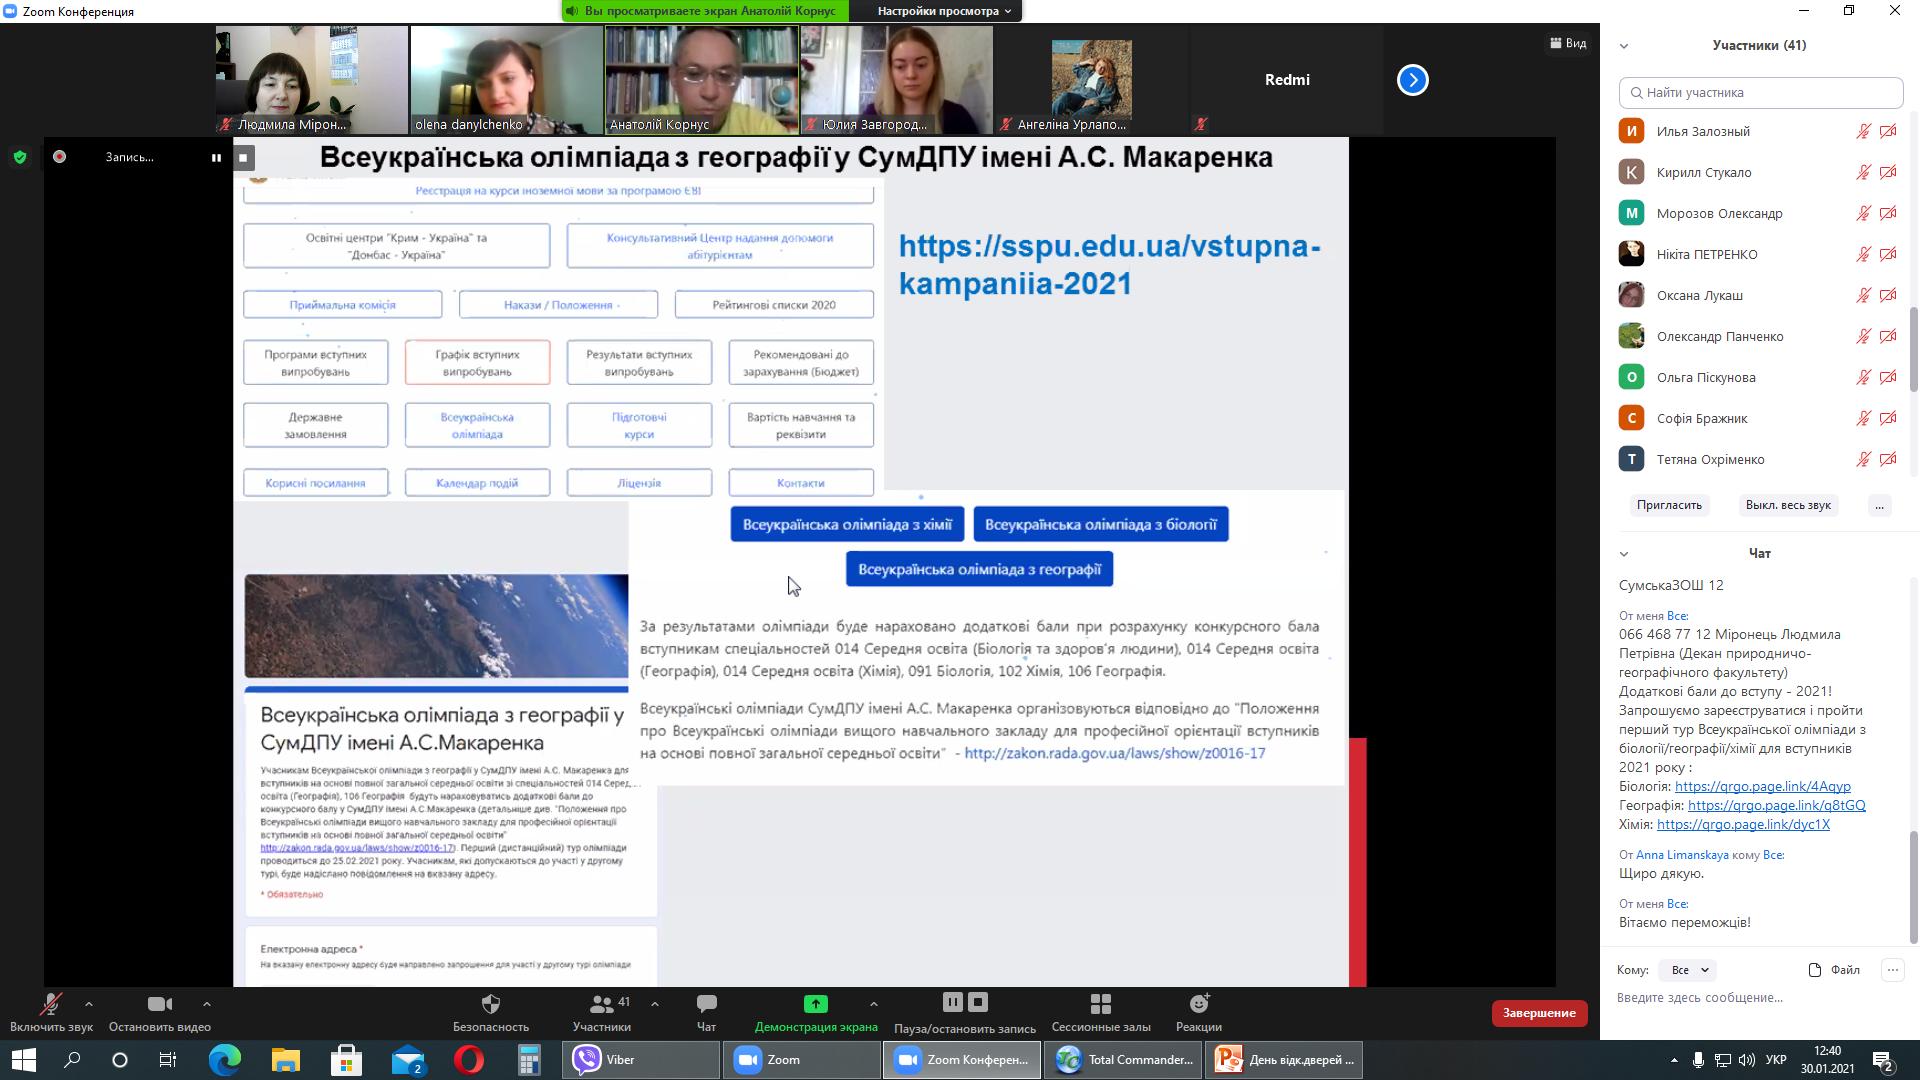Select participant Софія Бражник

coord(1758,418)
